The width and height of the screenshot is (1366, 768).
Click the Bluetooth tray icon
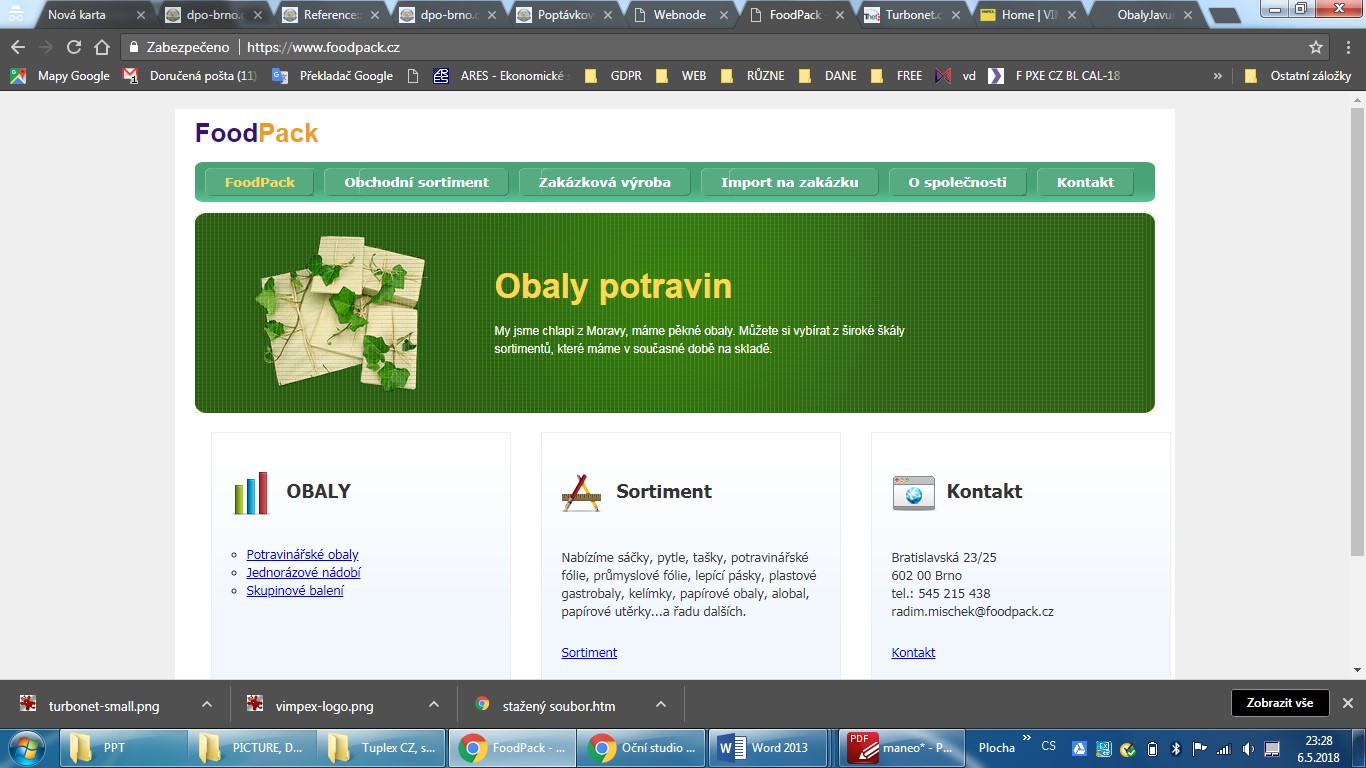pos(1176,749)
